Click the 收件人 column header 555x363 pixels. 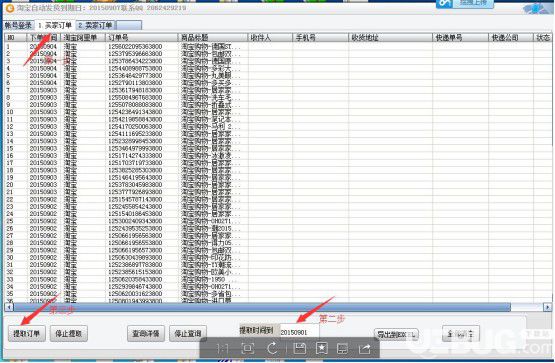click(x=270, y=38)
